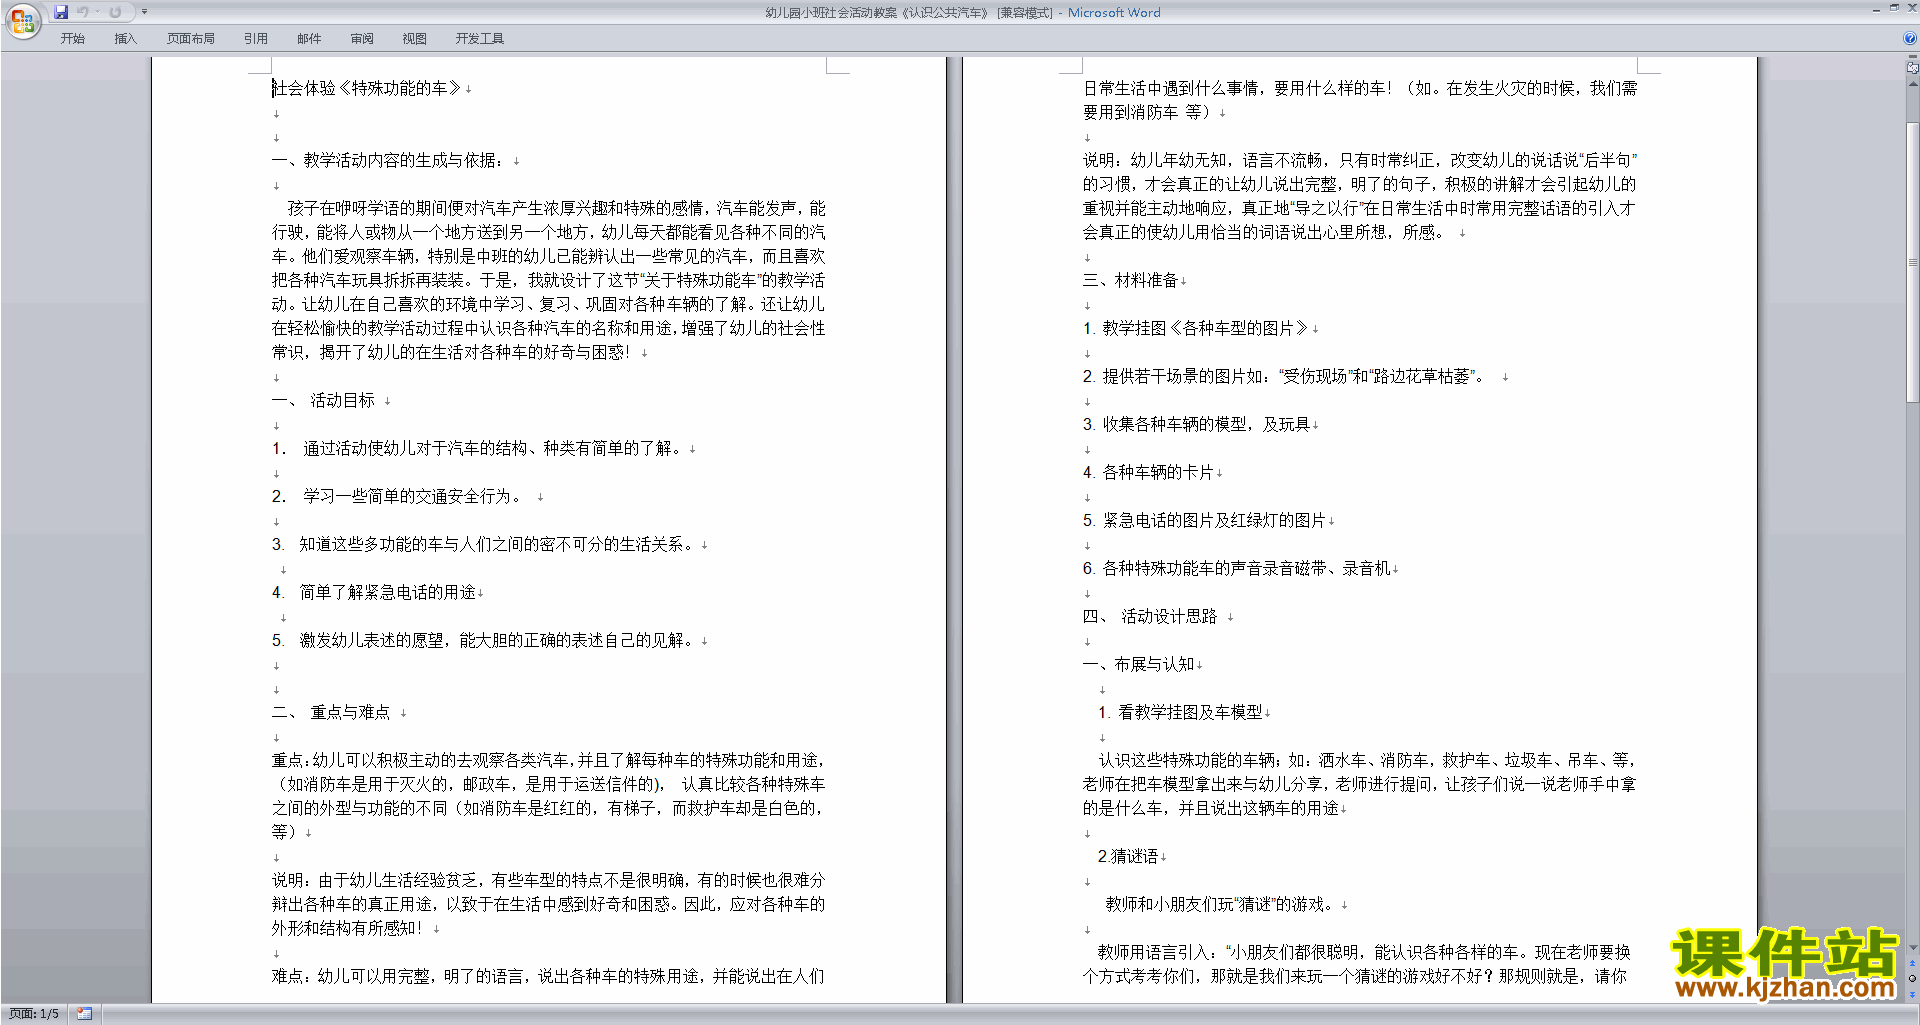This screenshot has width=1920, height=1025.
Task: Toggle the ruler button above scrollbar
Action: (1912, 69)
